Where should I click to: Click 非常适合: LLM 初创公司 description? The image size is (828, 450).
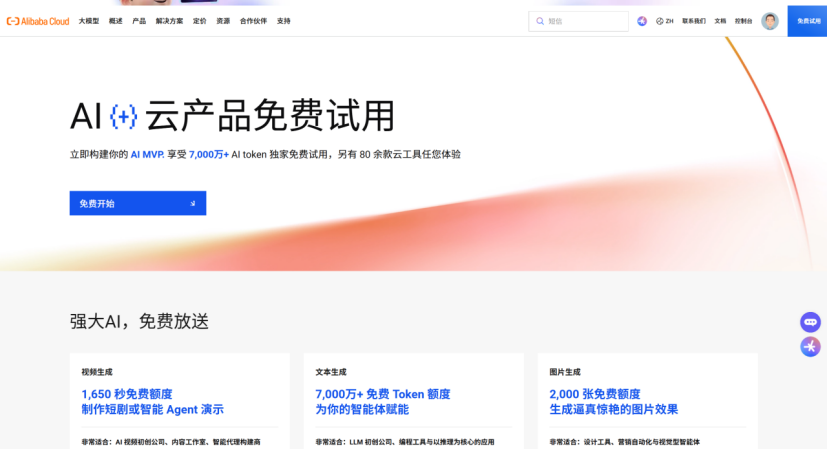(405, 442)
